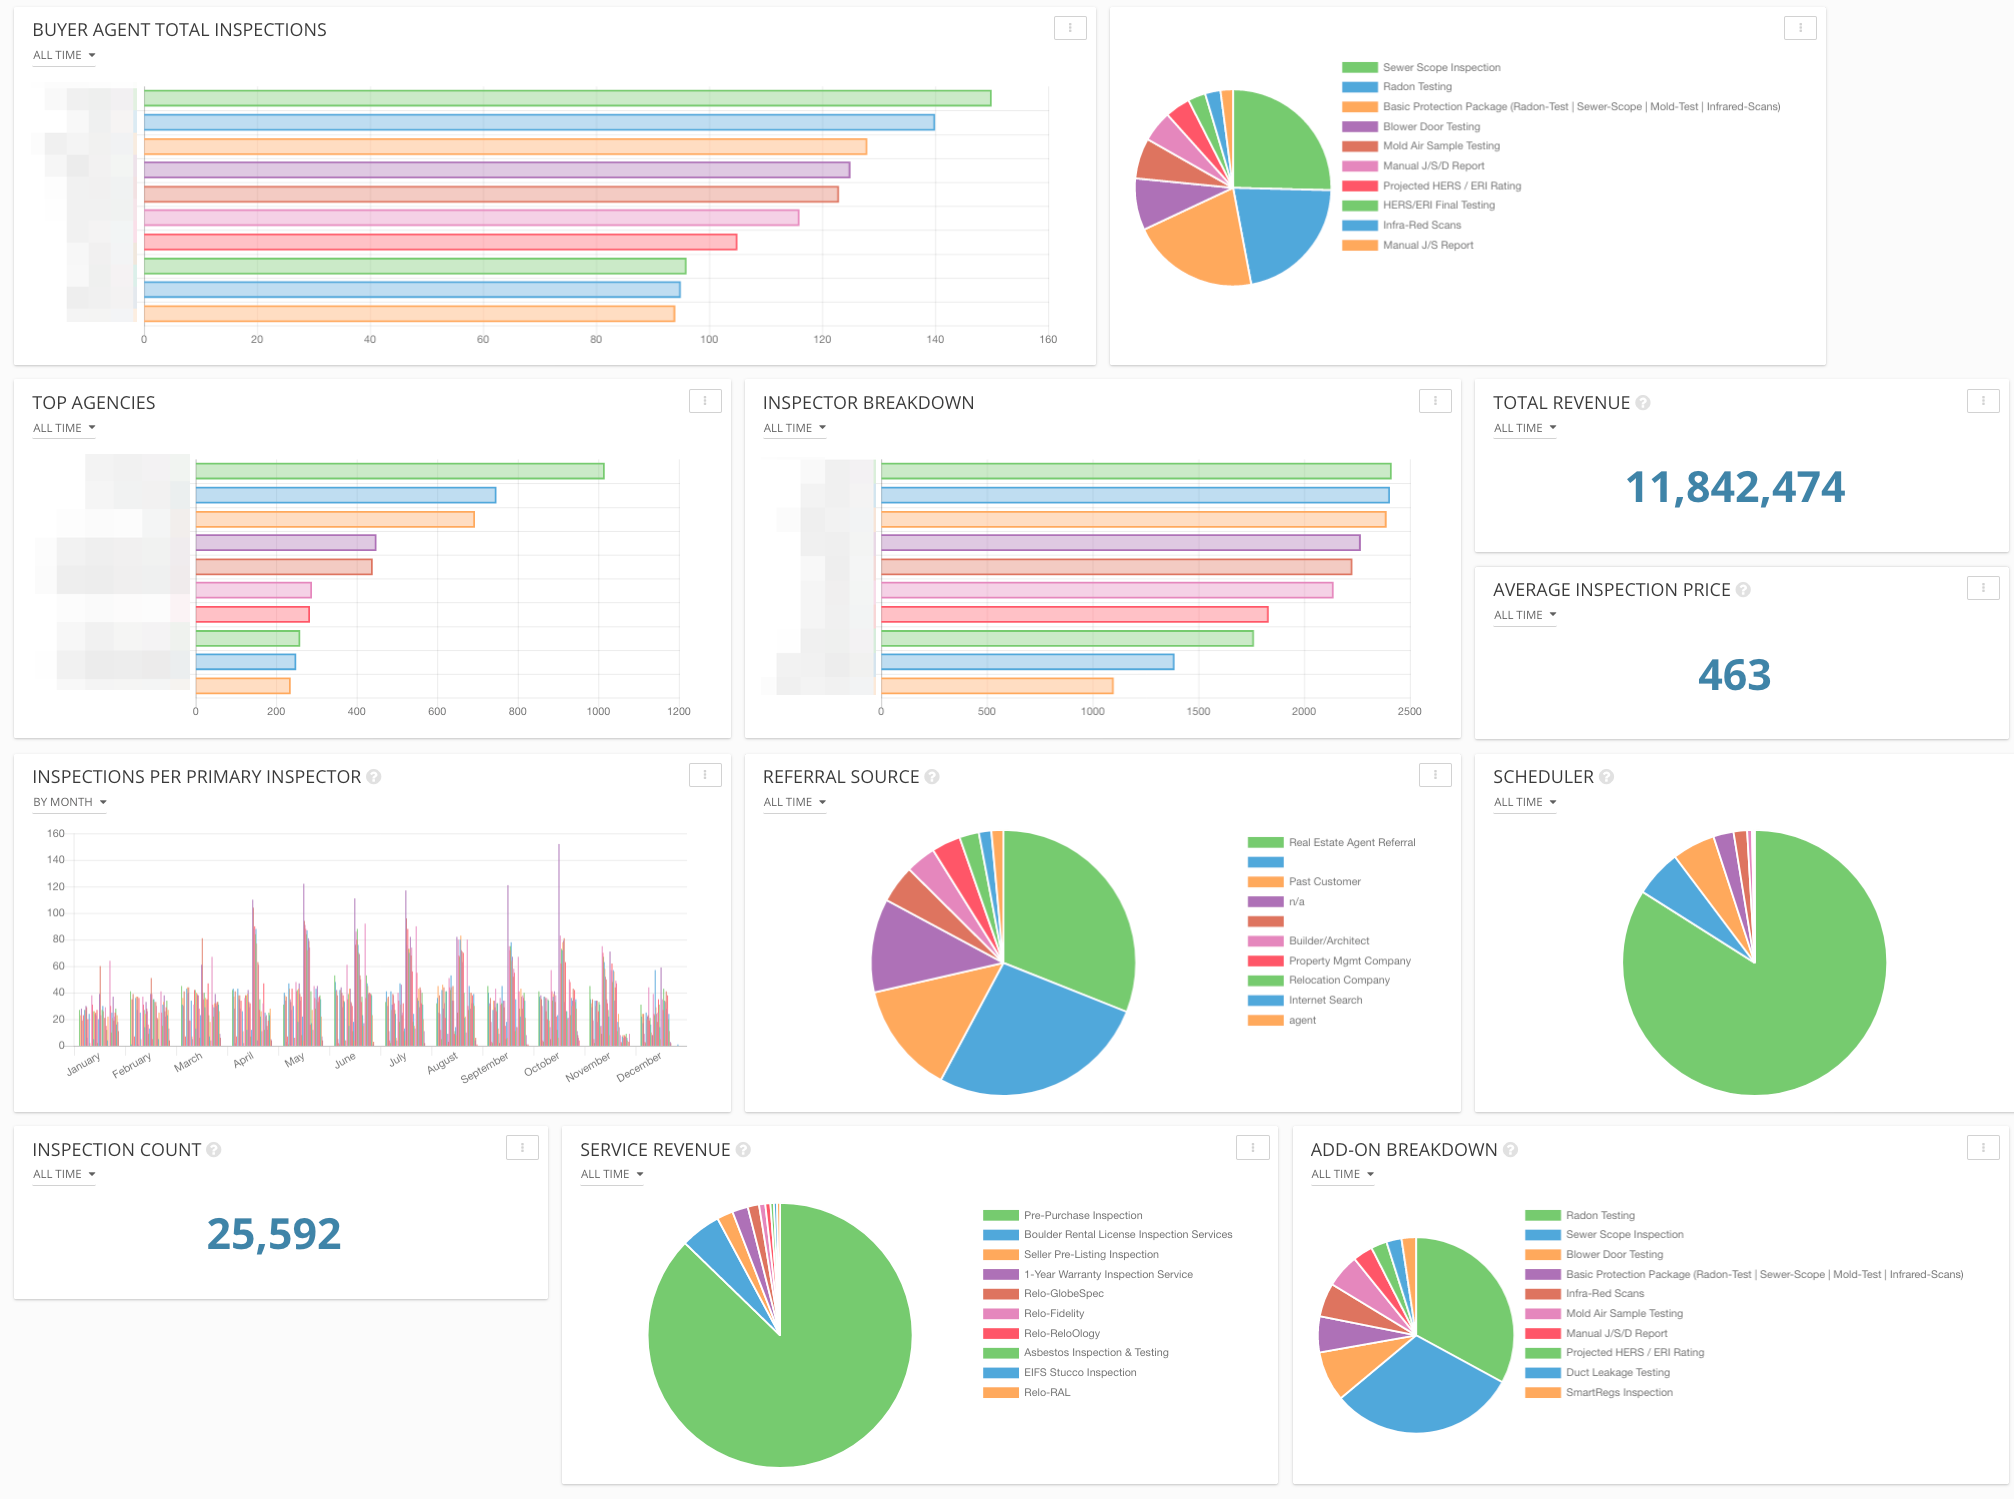Open options menu on Top Agencies card
Viewport: 2014px width, 1499px height.
click(x=705, y=401)
